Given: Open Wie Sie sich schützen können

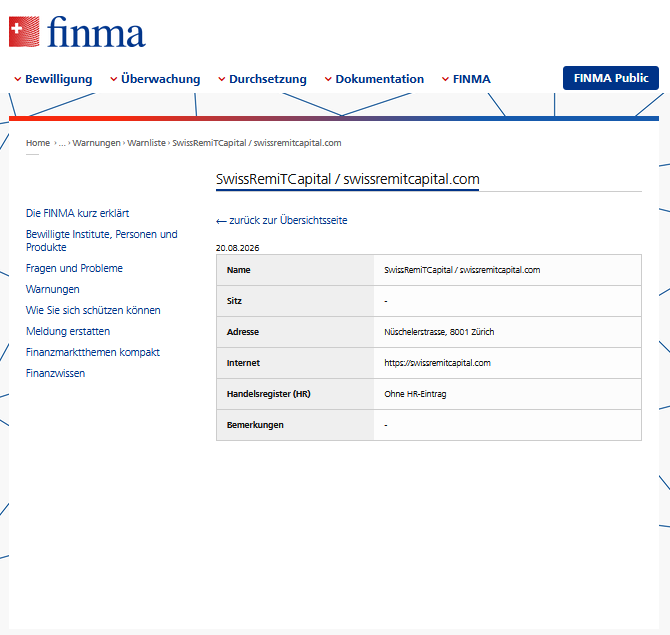Looking at the screenshot, I should pos(93,310).
